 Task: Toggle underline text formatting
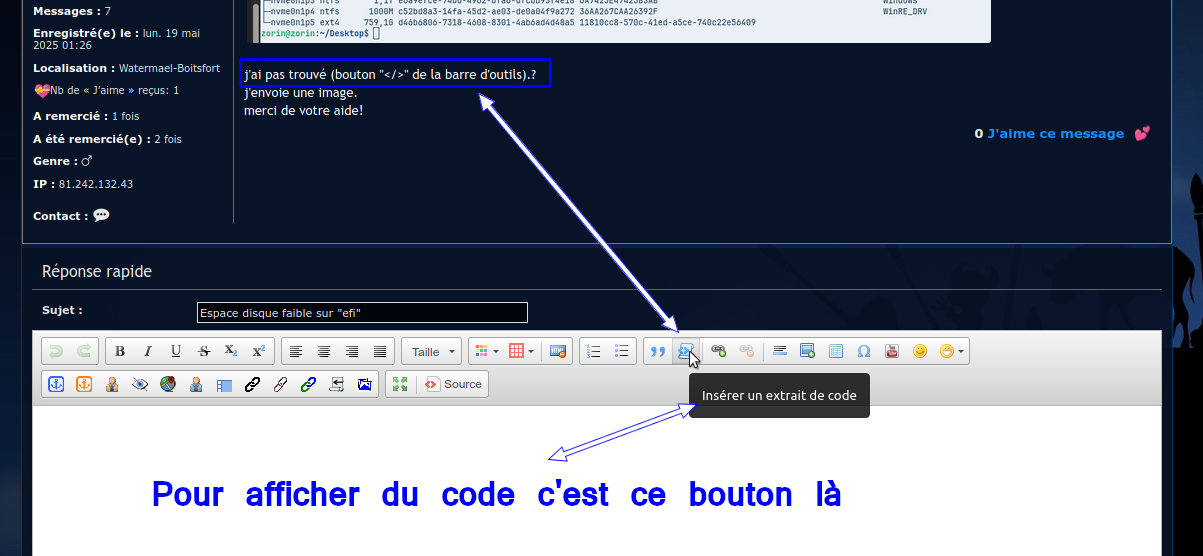(x=176, y=352)
